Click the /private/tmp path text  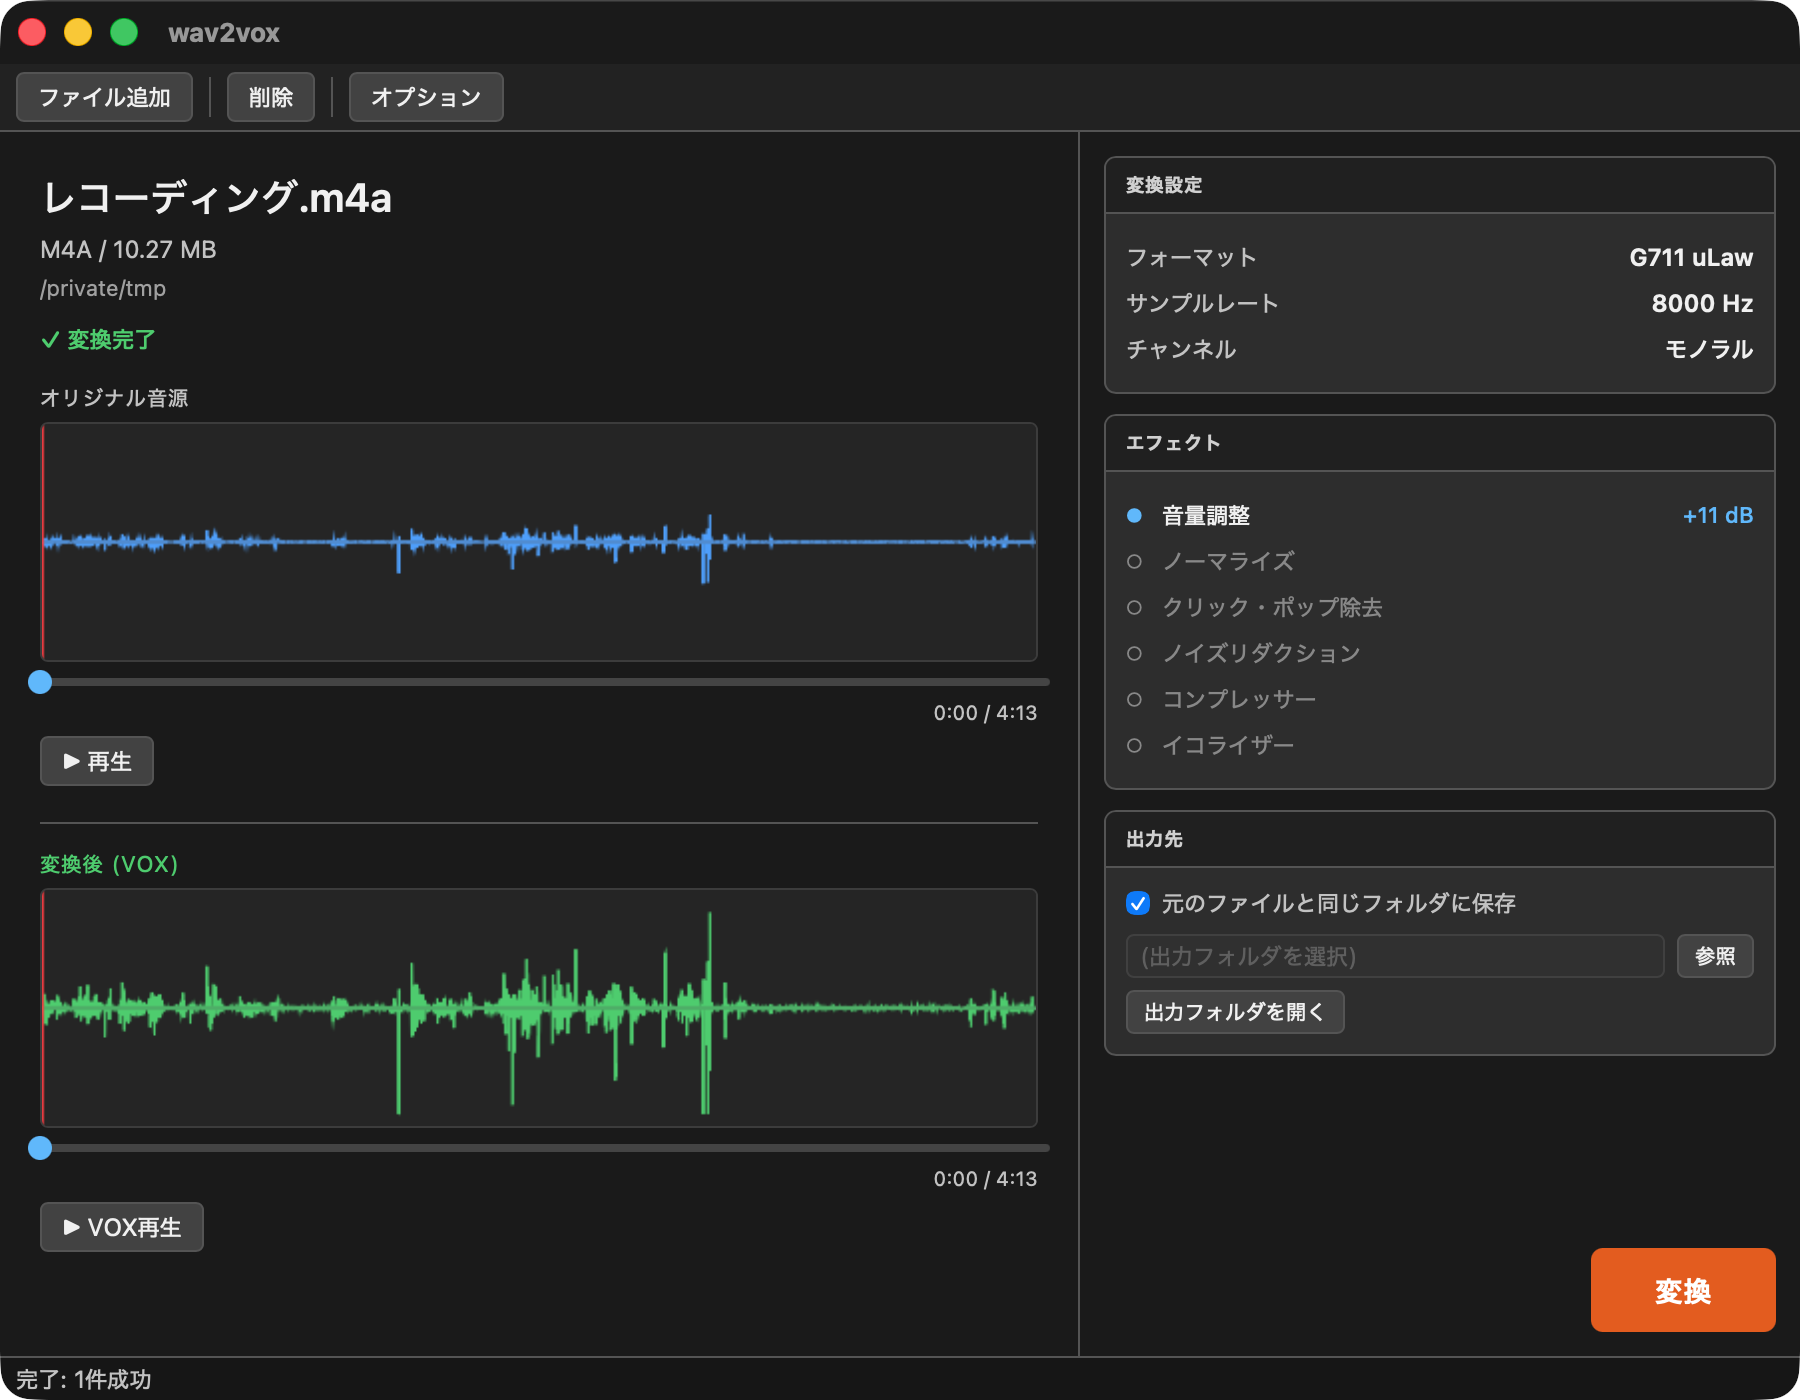103,288
